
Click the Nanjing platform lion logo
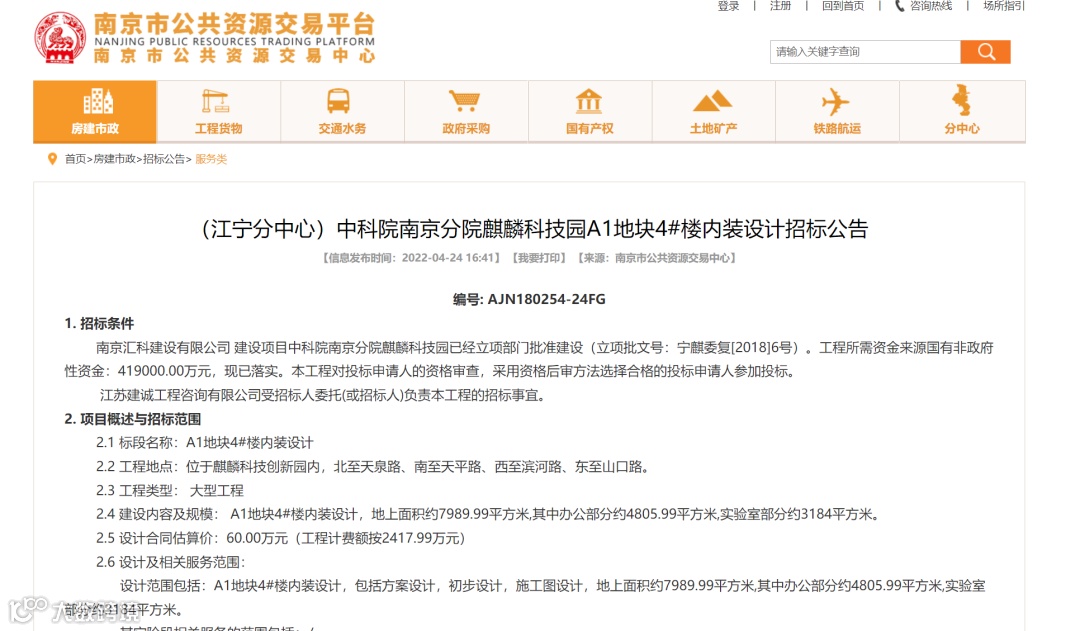[x=61, y=38]
